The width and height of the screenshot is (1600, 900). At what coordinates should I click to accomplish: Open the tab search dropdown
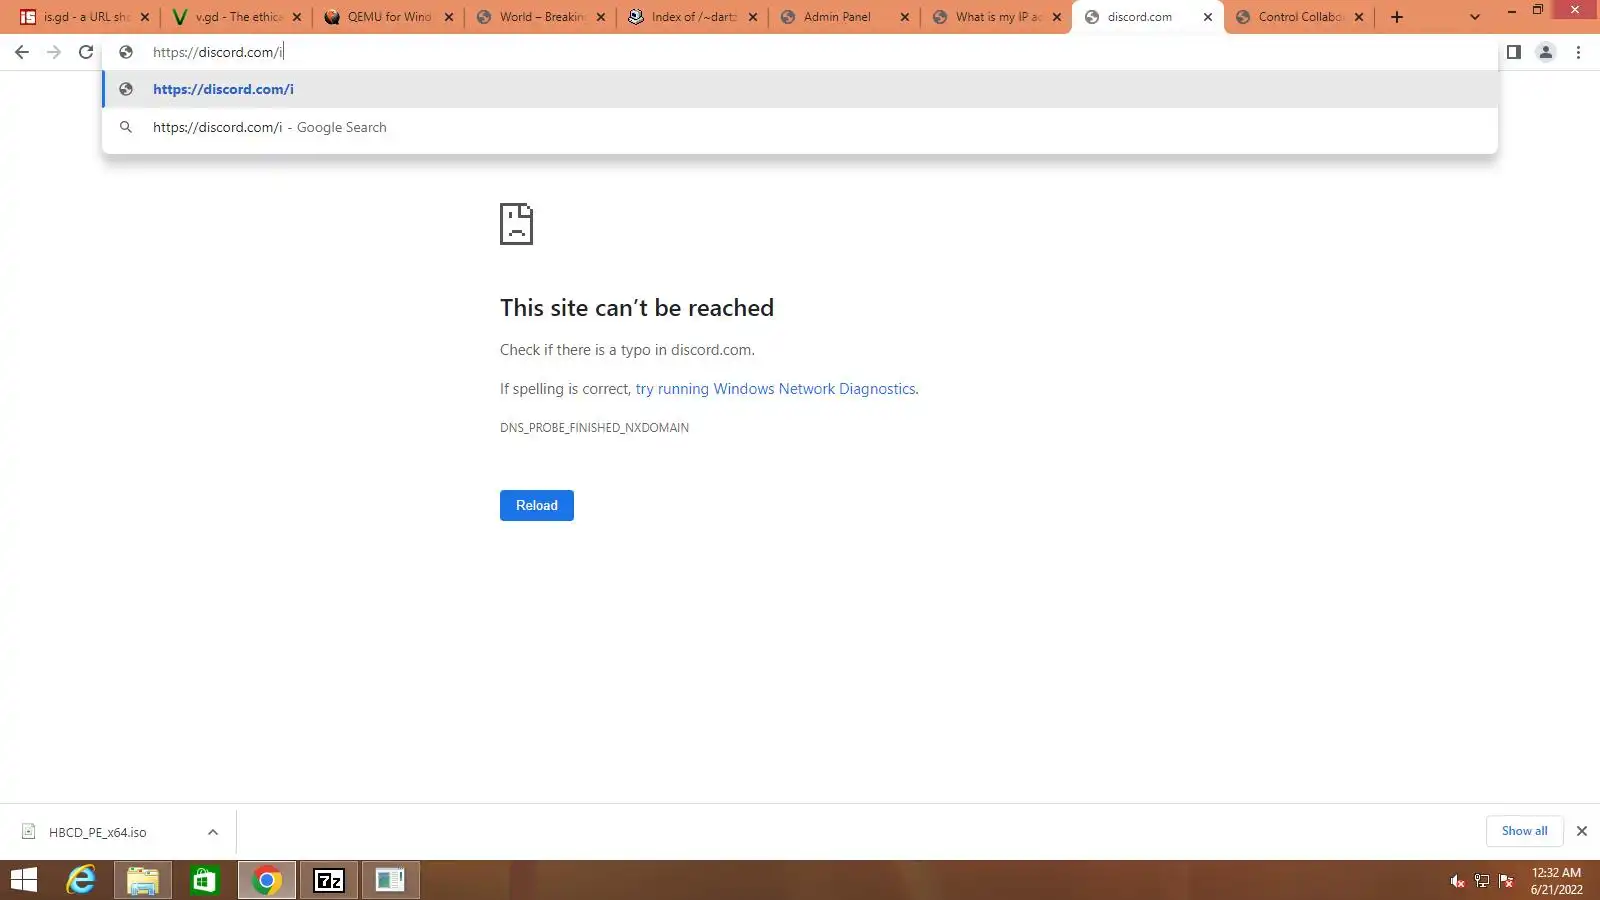[1474, 17]
